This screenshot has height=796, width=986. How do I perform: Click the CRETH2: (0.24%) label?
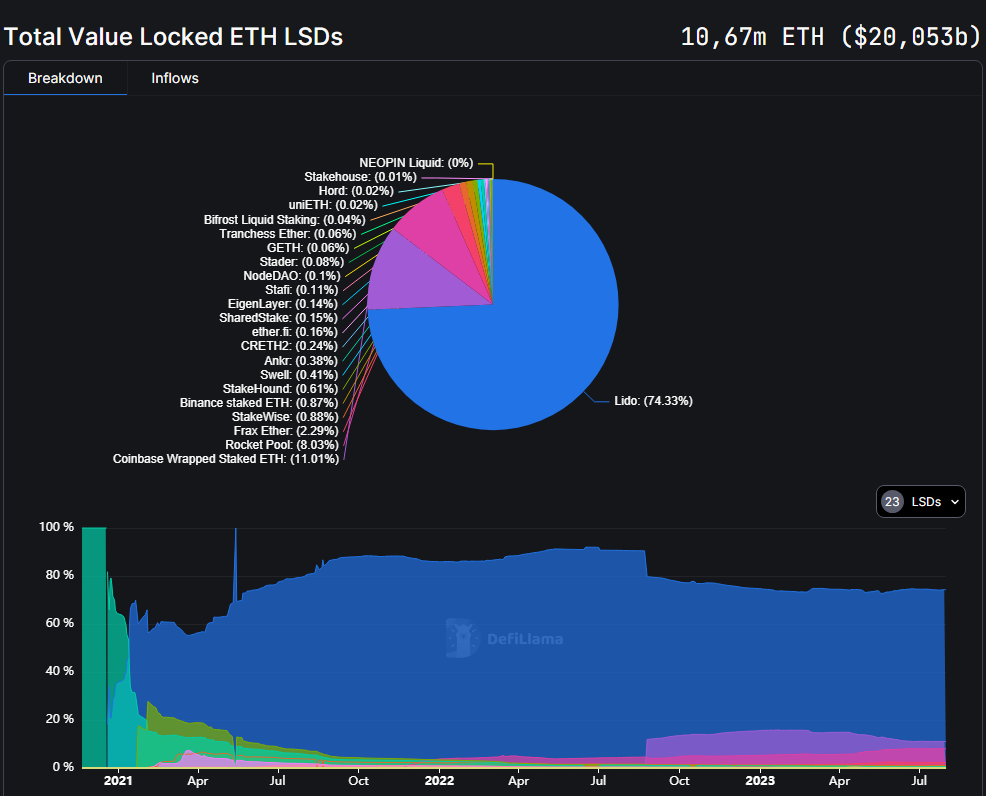pos(289,346)
